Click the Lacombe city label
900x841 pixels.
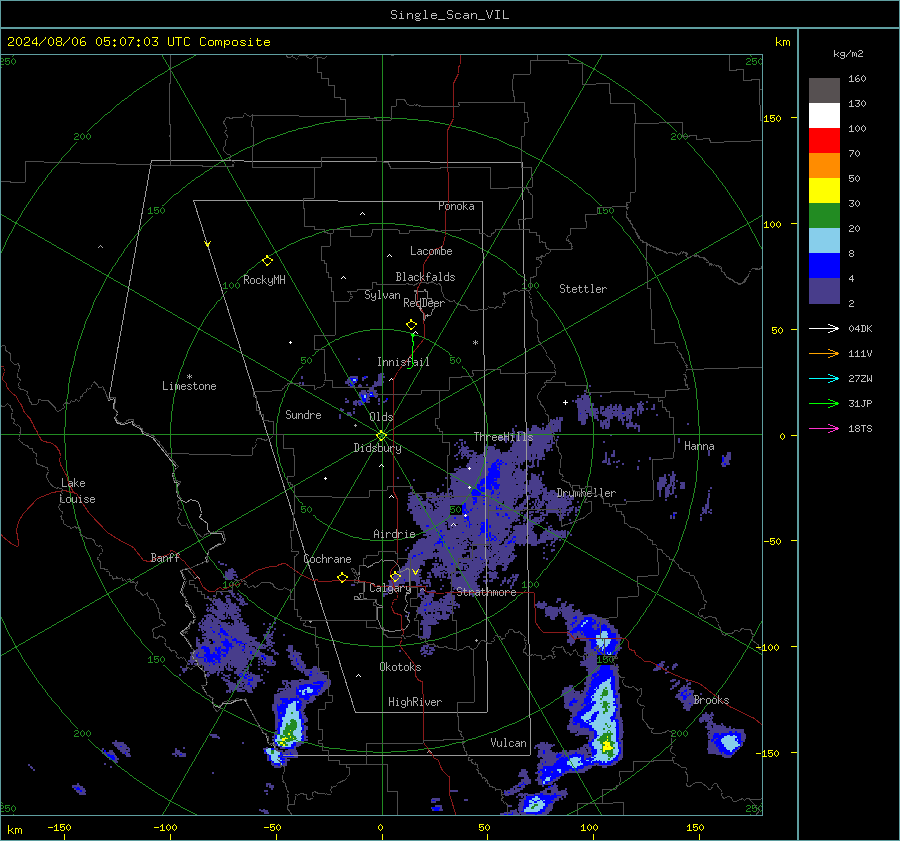[431, 251]
